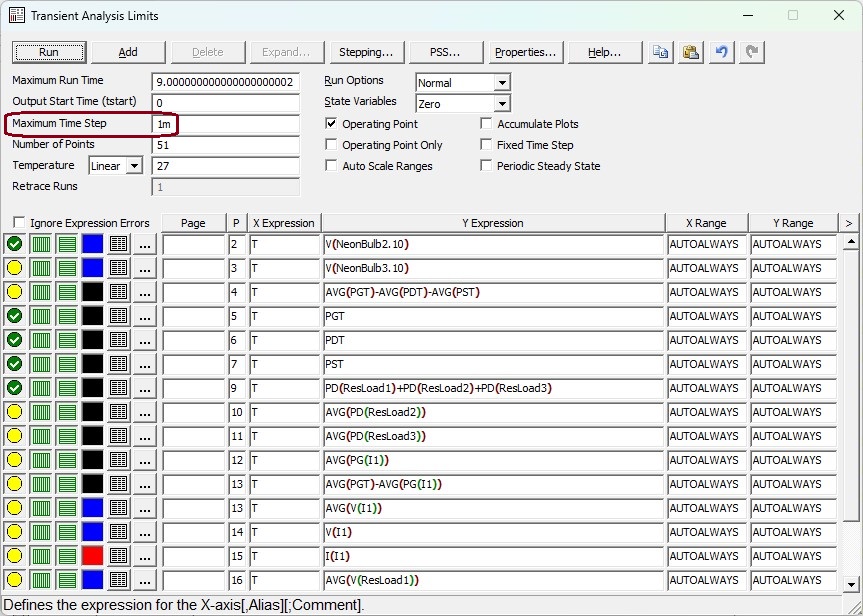863x616 pixels.
Task: Open the Temperature Linear dropdown
Action: [134, 166]
